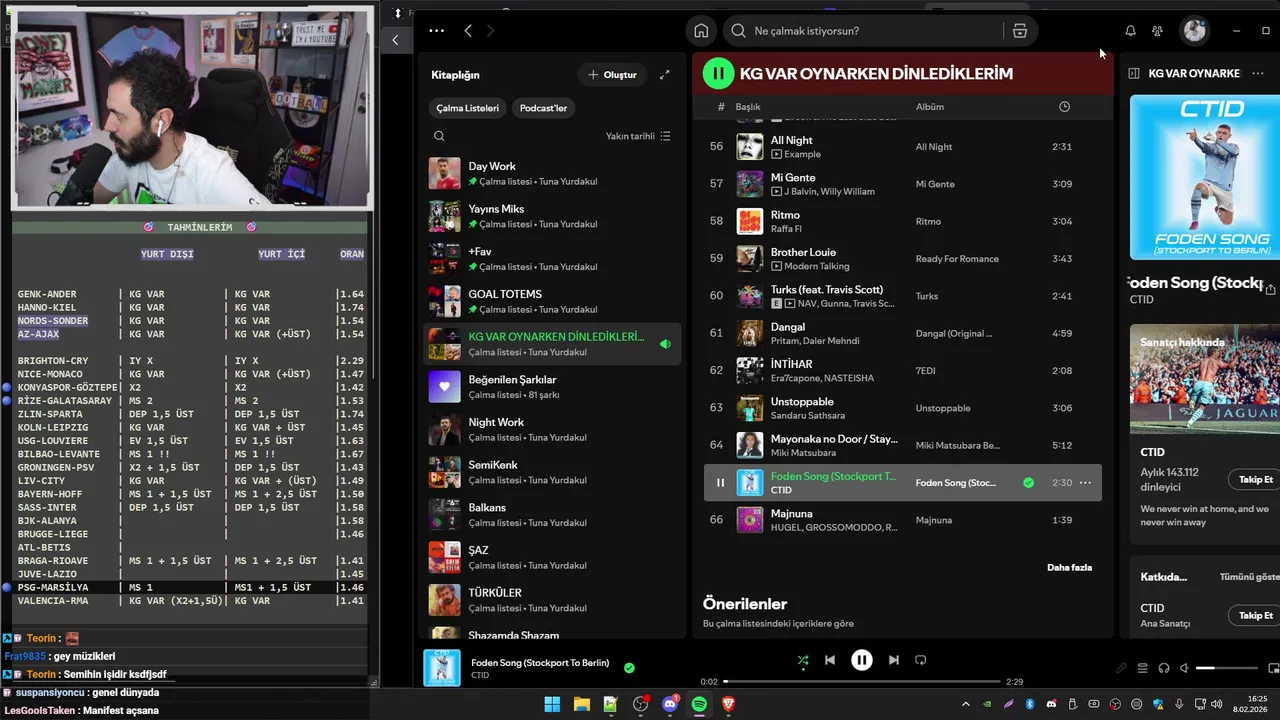This screenshot has width=1280, height=720.
Task: Open the notifications bell
Action: pos(1130,31)
